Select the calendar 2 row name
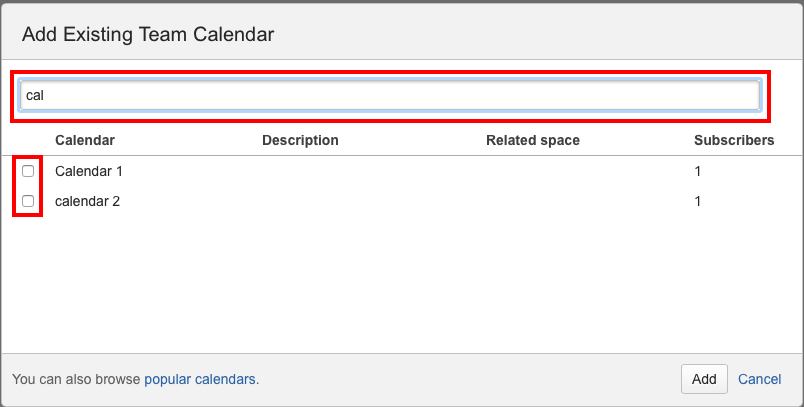This screenshot has width=804, height=407. [x=87, y=201]
